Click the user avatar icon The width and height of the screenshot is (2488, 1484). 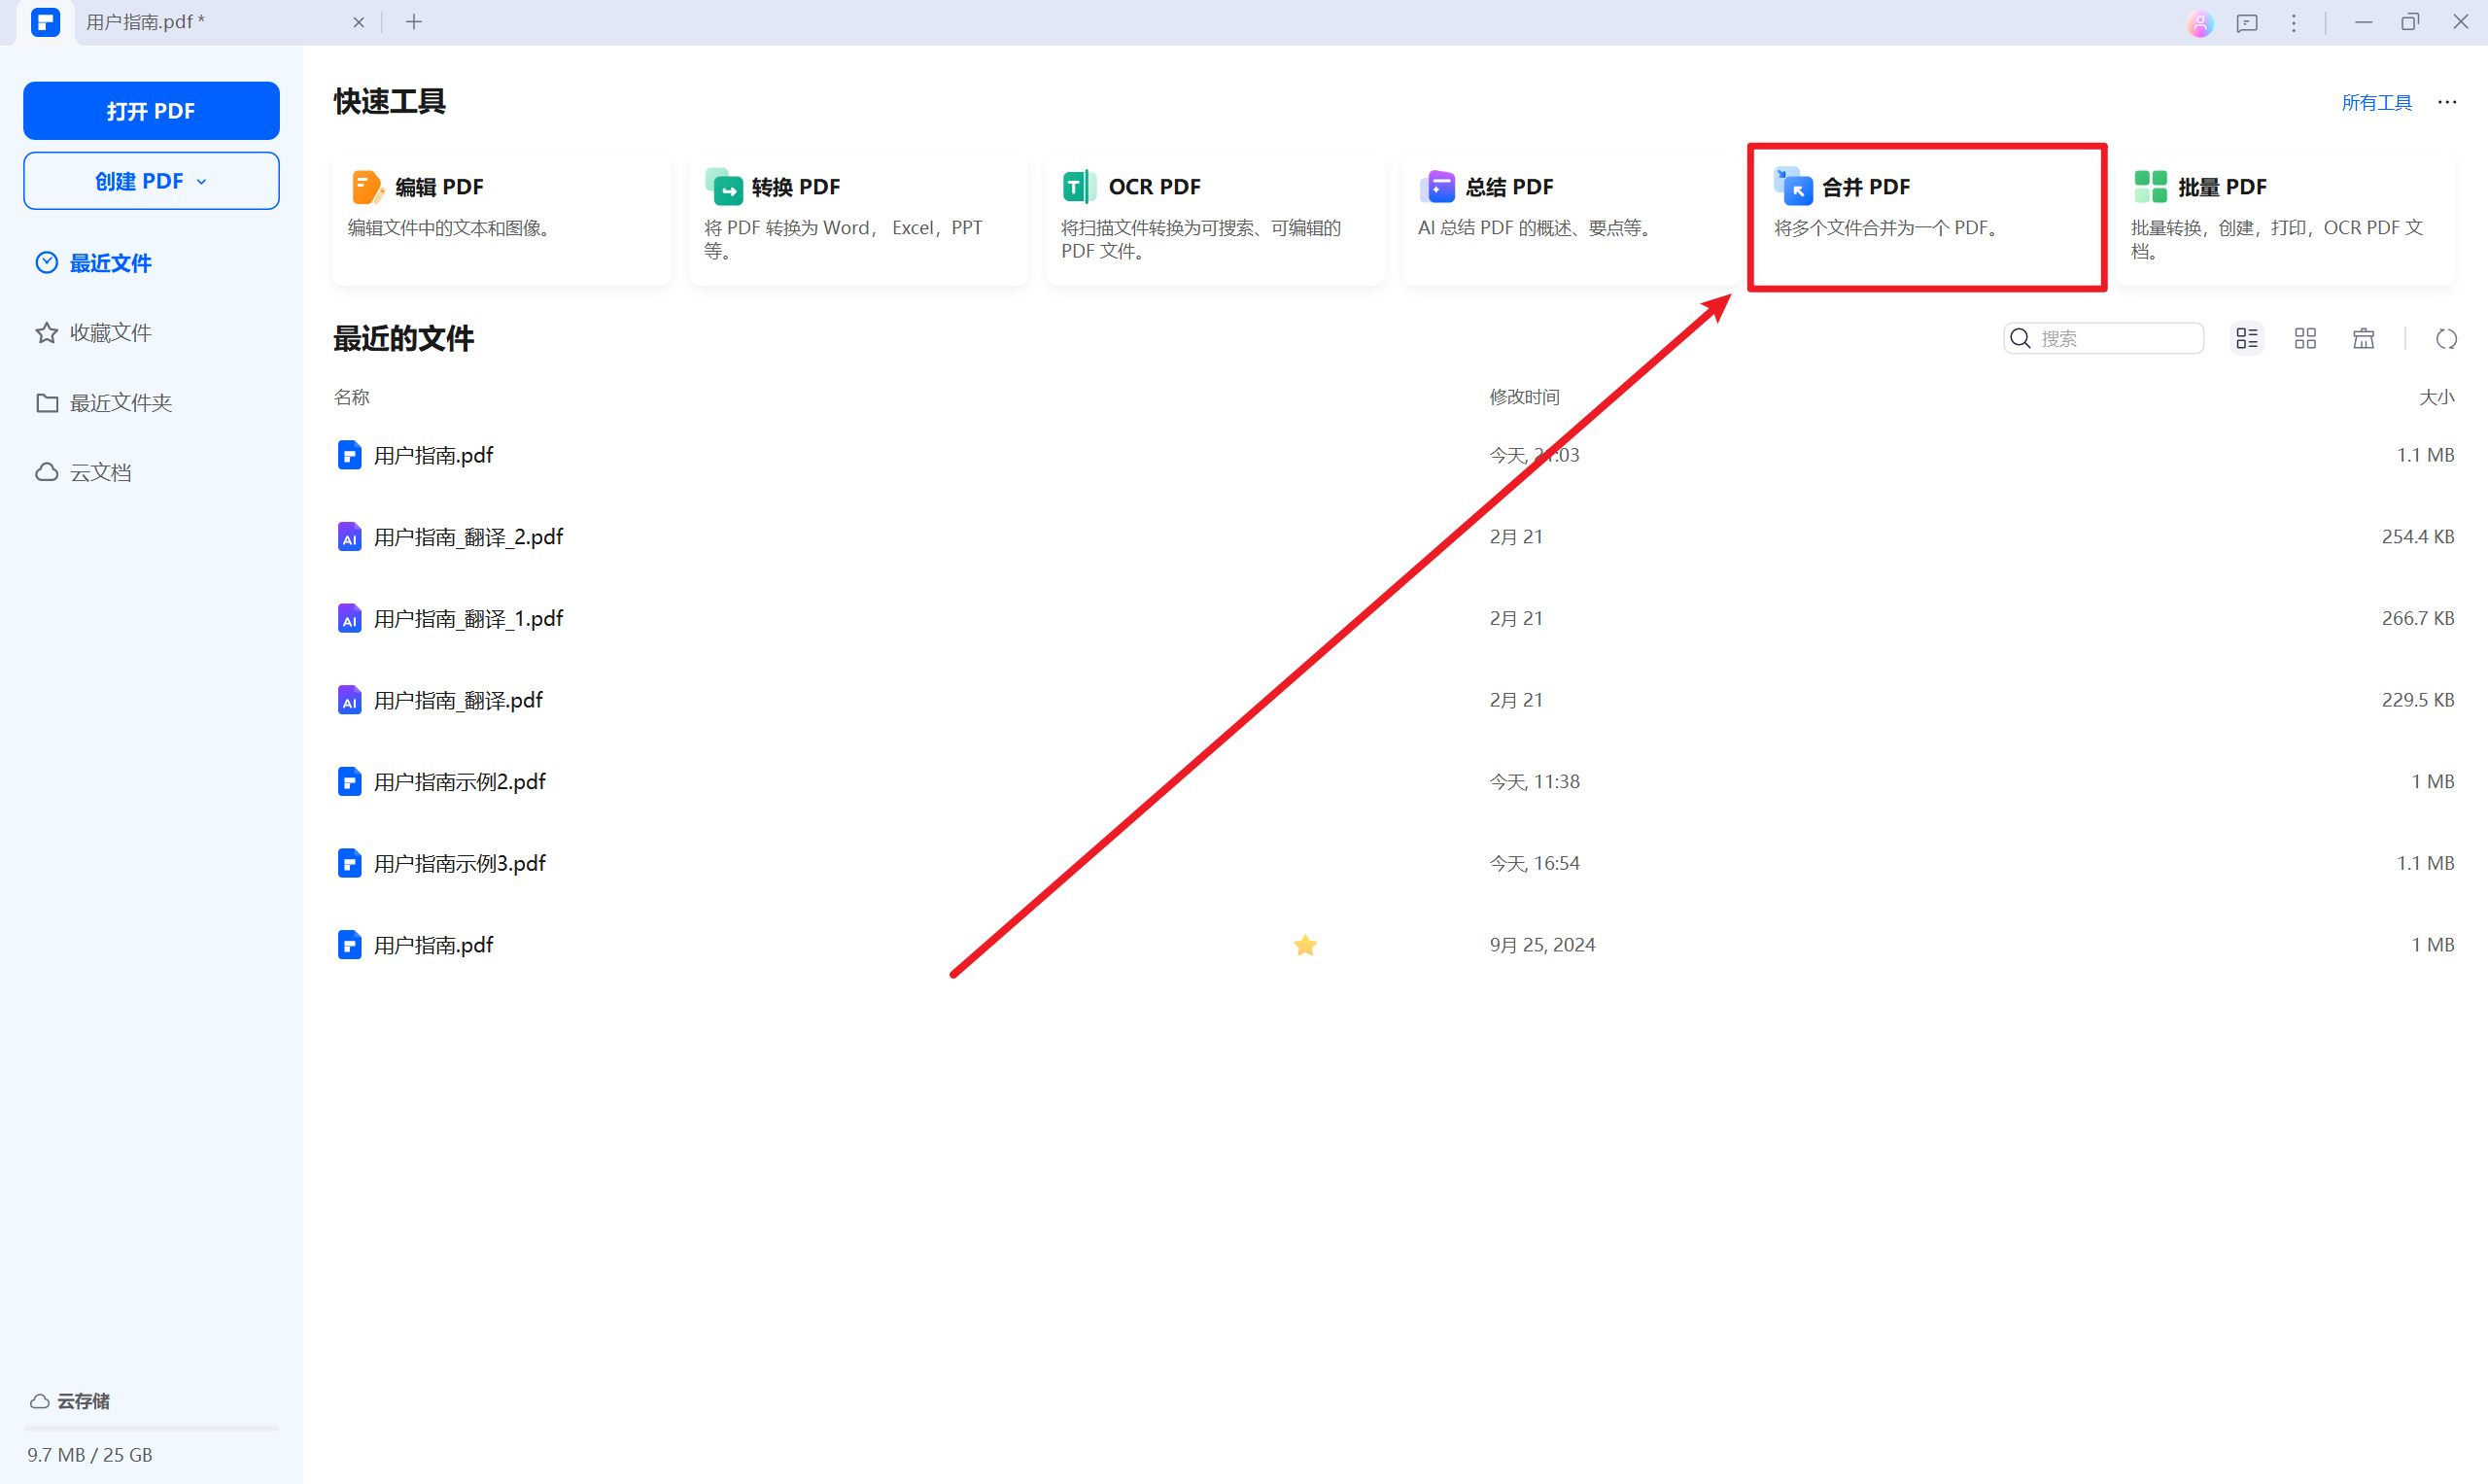pyautogui.click(x=2199, y=22)
